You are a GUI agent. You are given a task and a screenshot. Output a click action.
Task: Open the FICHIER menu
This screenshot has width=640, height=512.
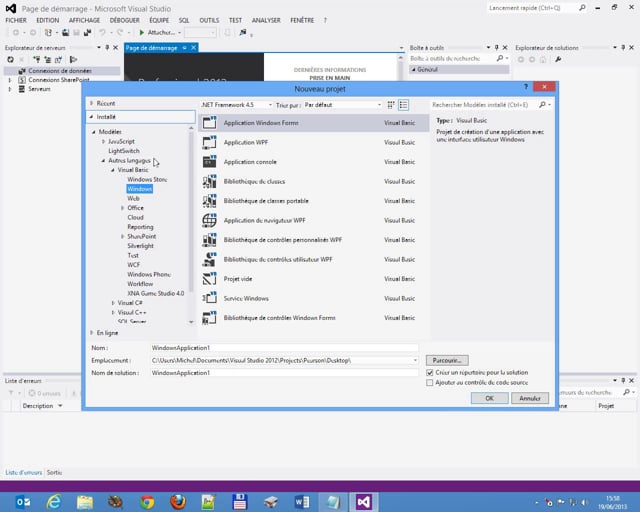click(x=16, y=20)
